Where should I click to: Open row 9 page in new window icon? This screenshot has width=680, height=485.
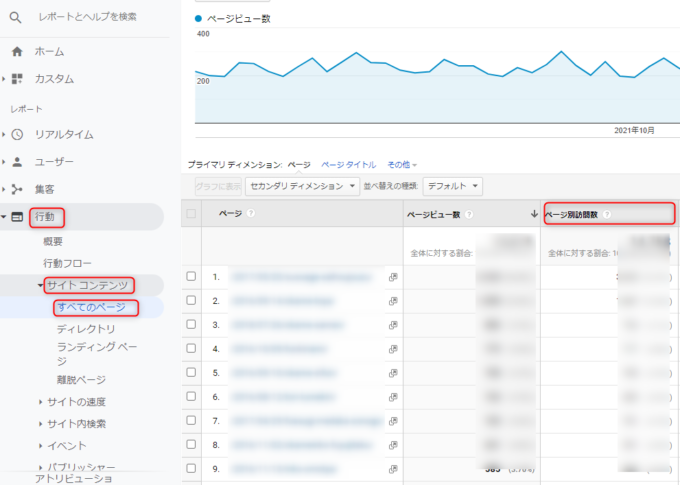point(393,469)
